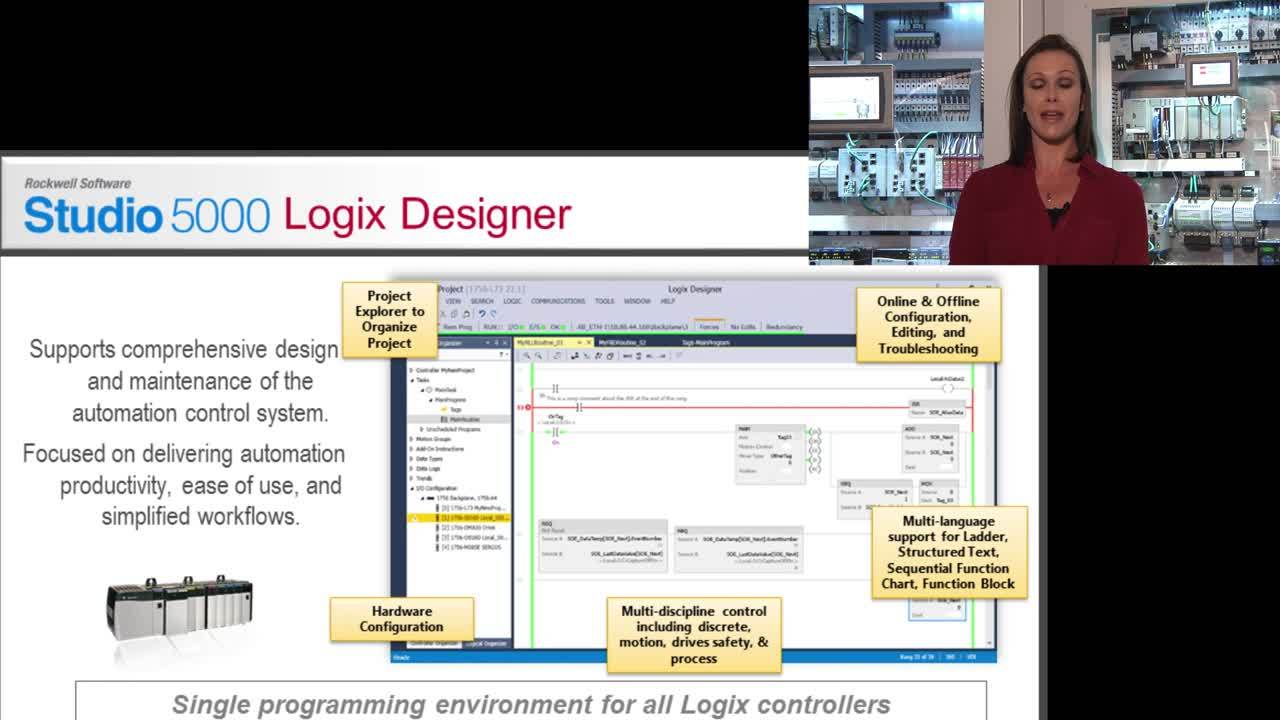Collapse the MainProgram tree node
This screenshot has height=720, width=1280.
431,400
